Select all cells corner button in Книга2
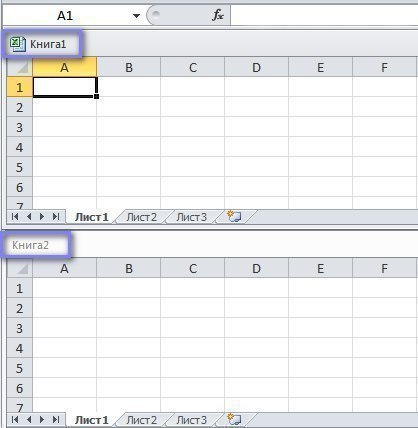The width and height of the screenshot is (418, 428). 20,268
